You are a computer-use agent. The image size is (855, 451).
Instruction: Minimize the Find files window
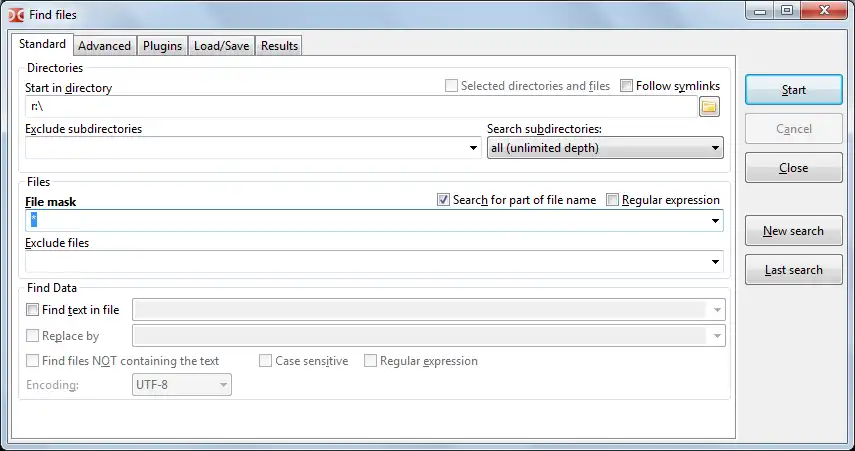[x=761, y=11]
